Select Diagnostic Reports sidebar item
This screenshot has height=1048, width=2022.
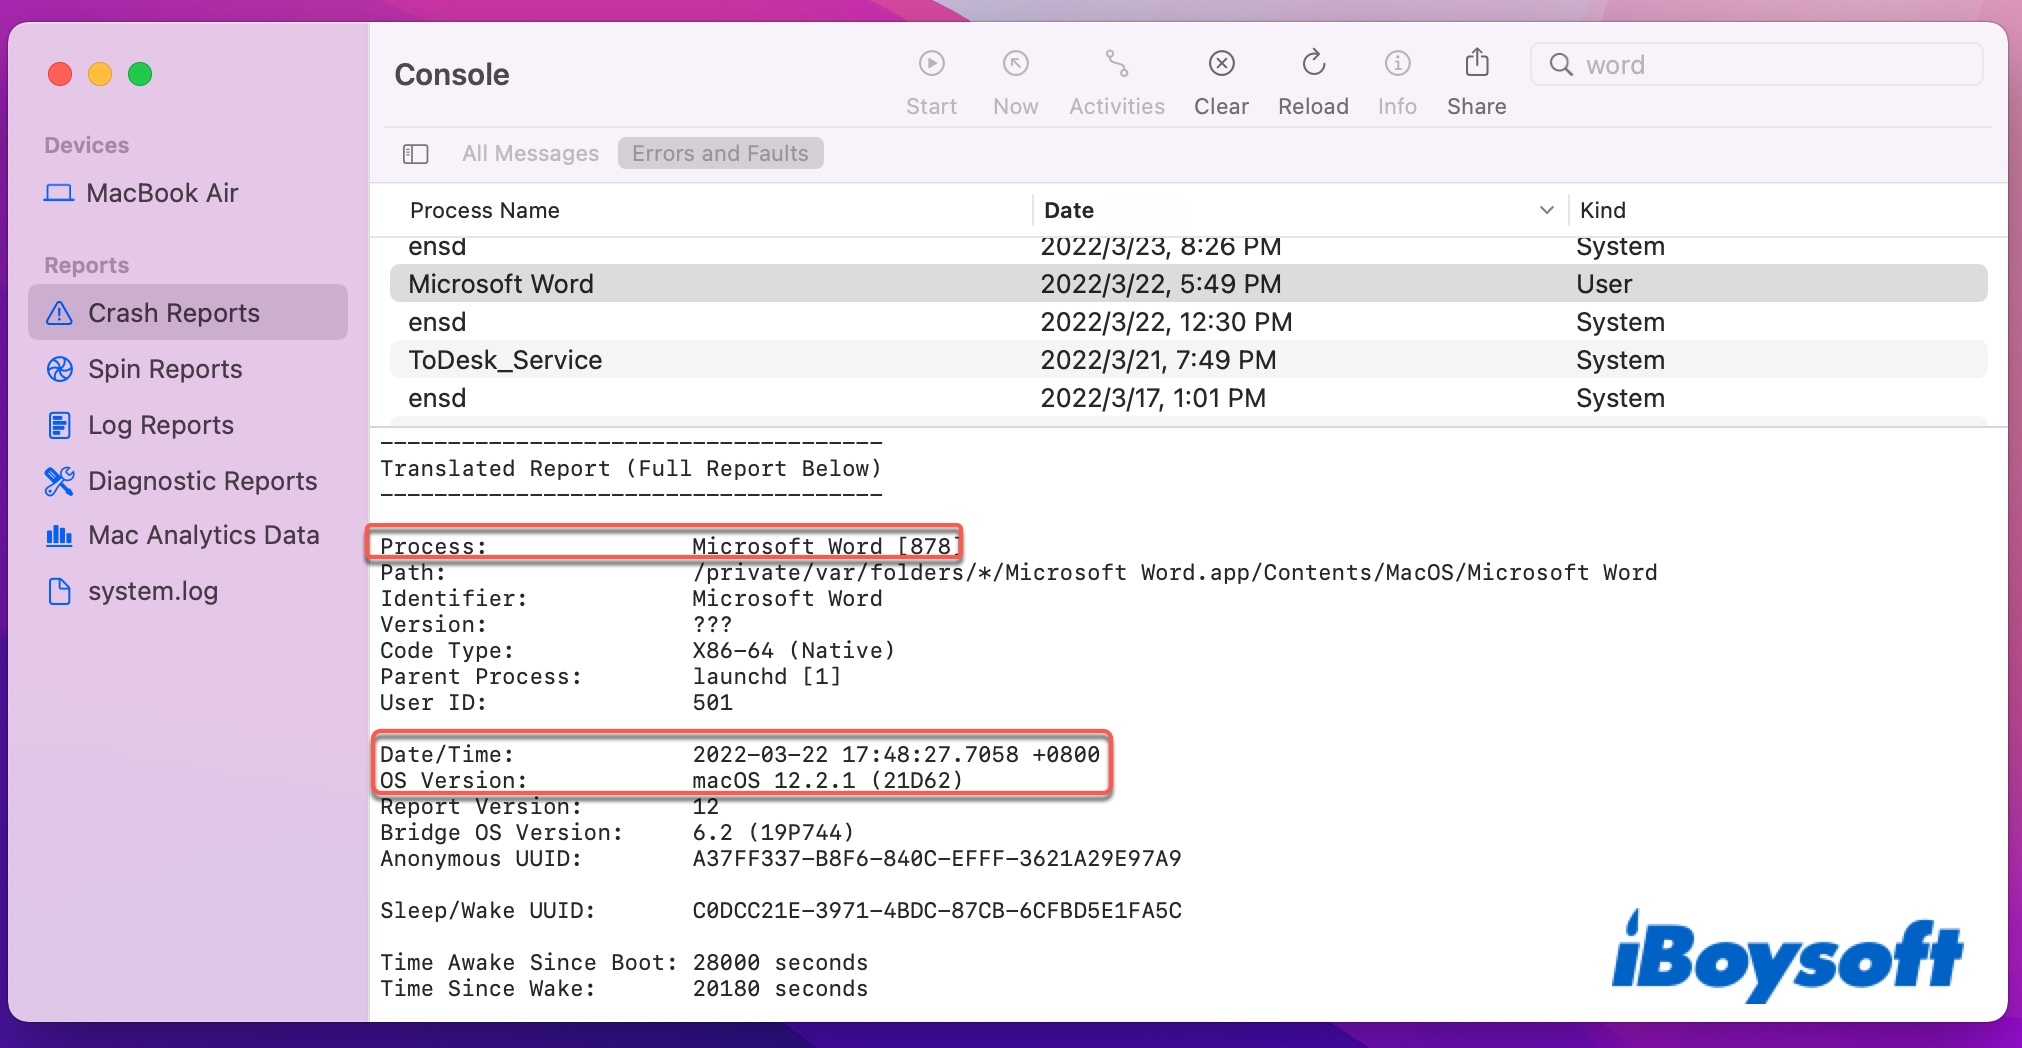(202, 481)
